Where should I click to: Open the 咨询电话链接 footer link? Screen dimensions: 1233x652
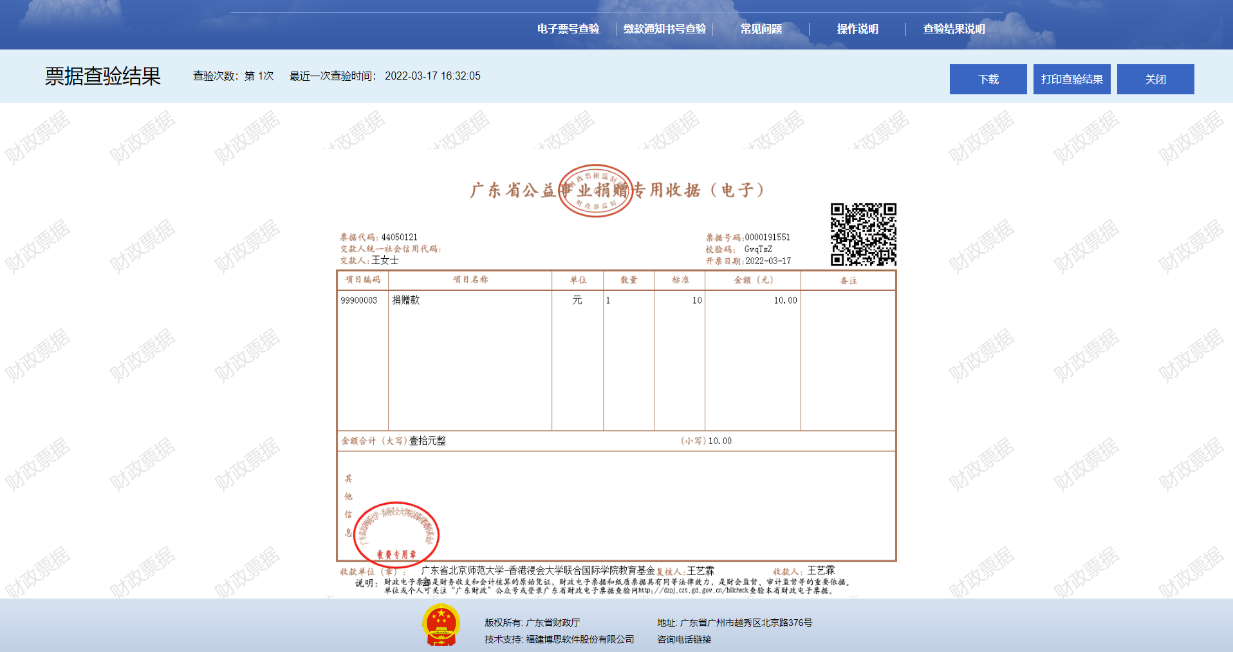click(684, 639)
